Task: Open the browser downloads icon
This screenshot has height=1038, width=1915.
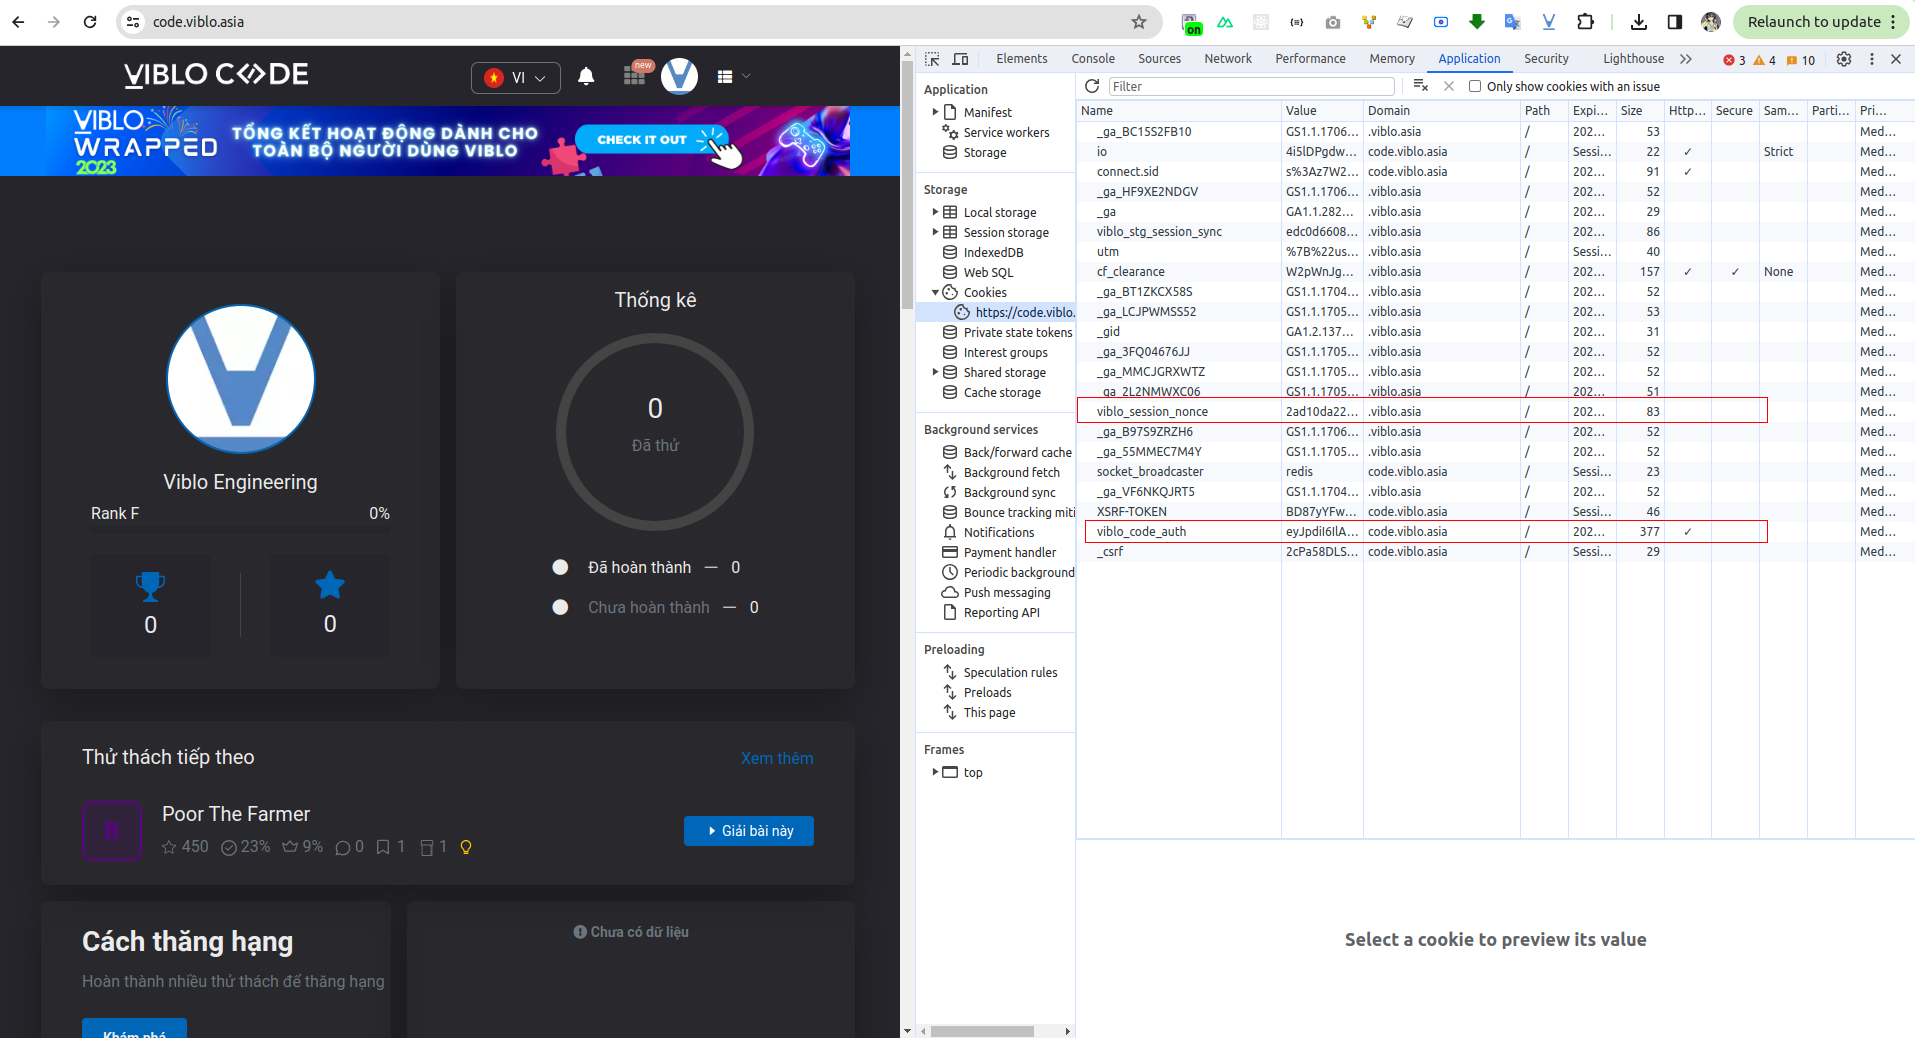Action: tap(1639, 21)
